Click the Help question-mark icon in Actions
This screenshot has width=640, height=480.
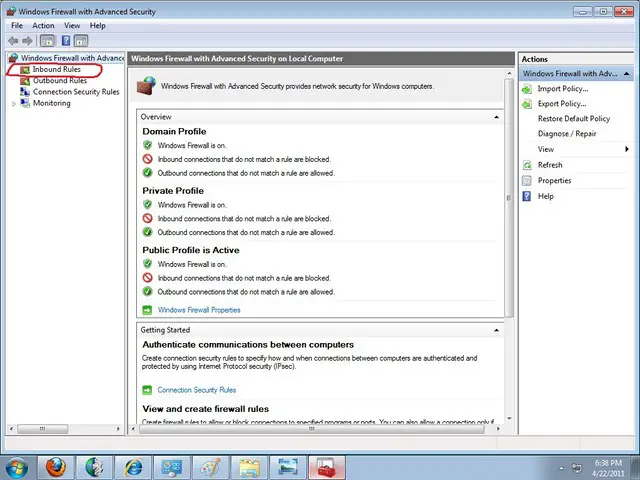(527, 197)
